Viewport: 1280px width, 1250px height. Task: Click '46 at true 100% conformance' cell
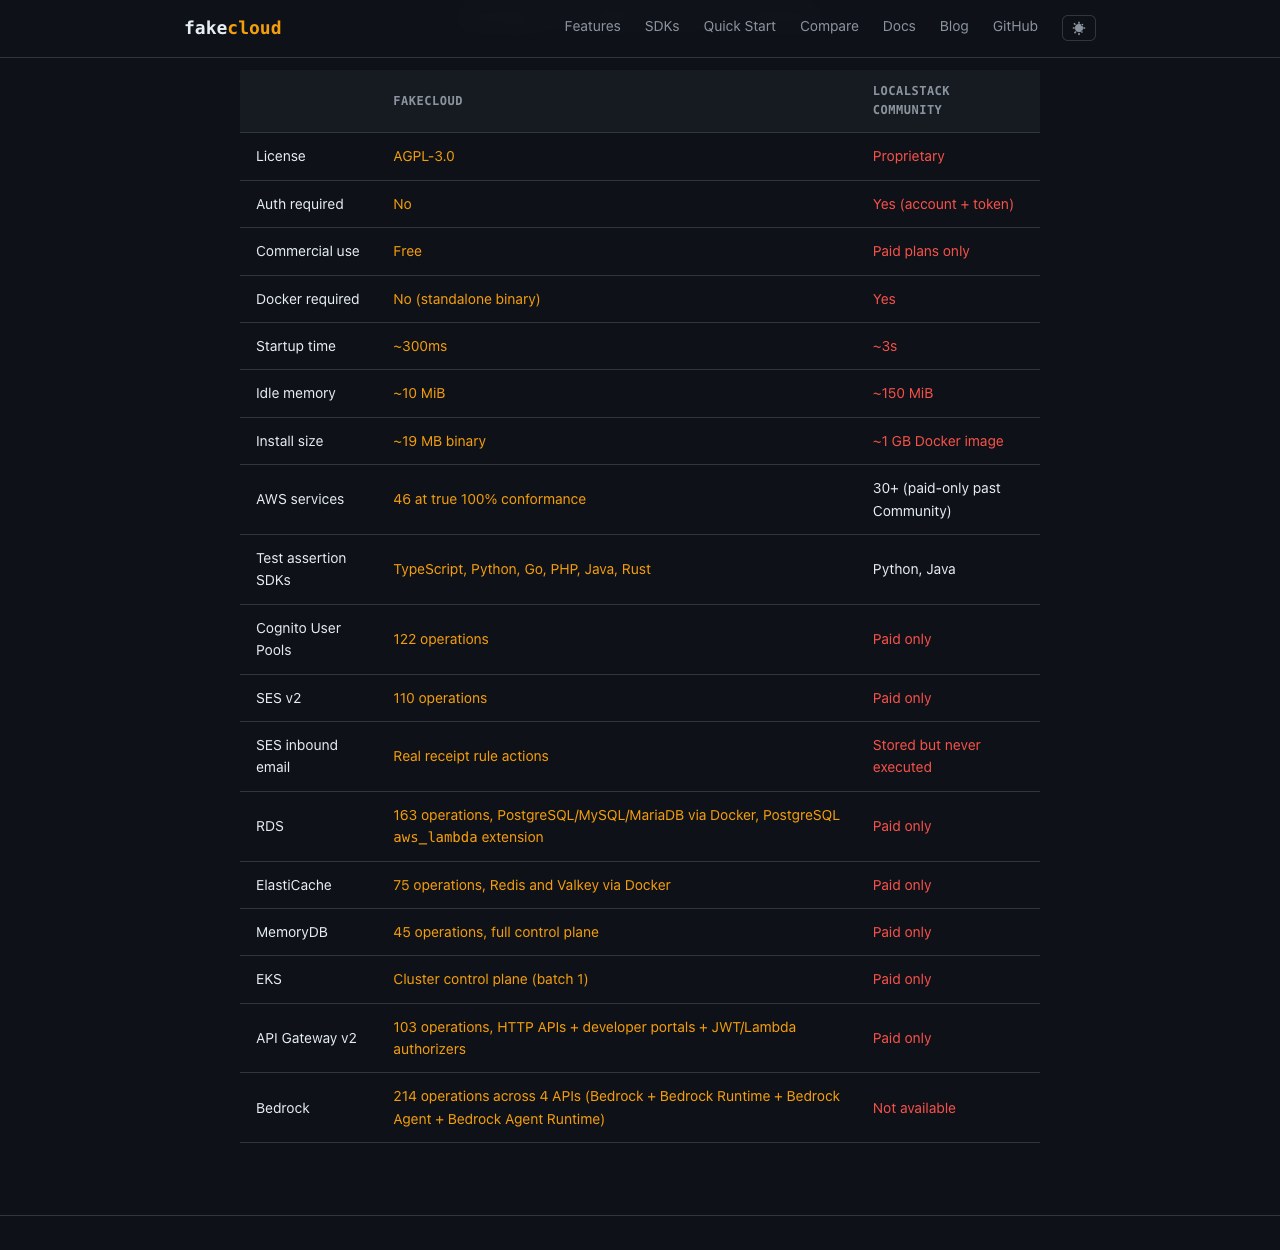(490, 500)
